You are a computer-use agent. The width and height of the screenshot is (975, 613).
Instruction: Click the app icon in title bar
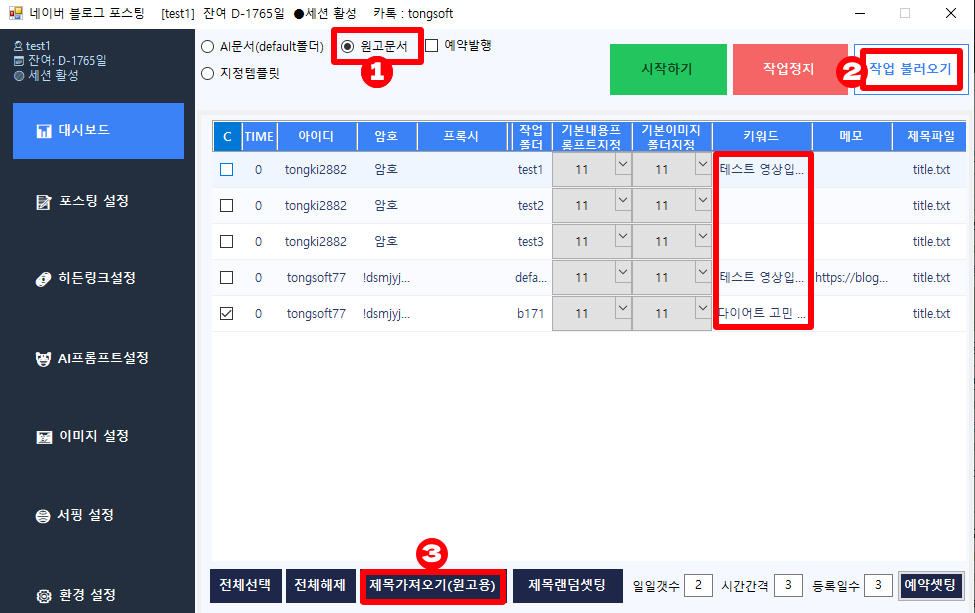15,13
